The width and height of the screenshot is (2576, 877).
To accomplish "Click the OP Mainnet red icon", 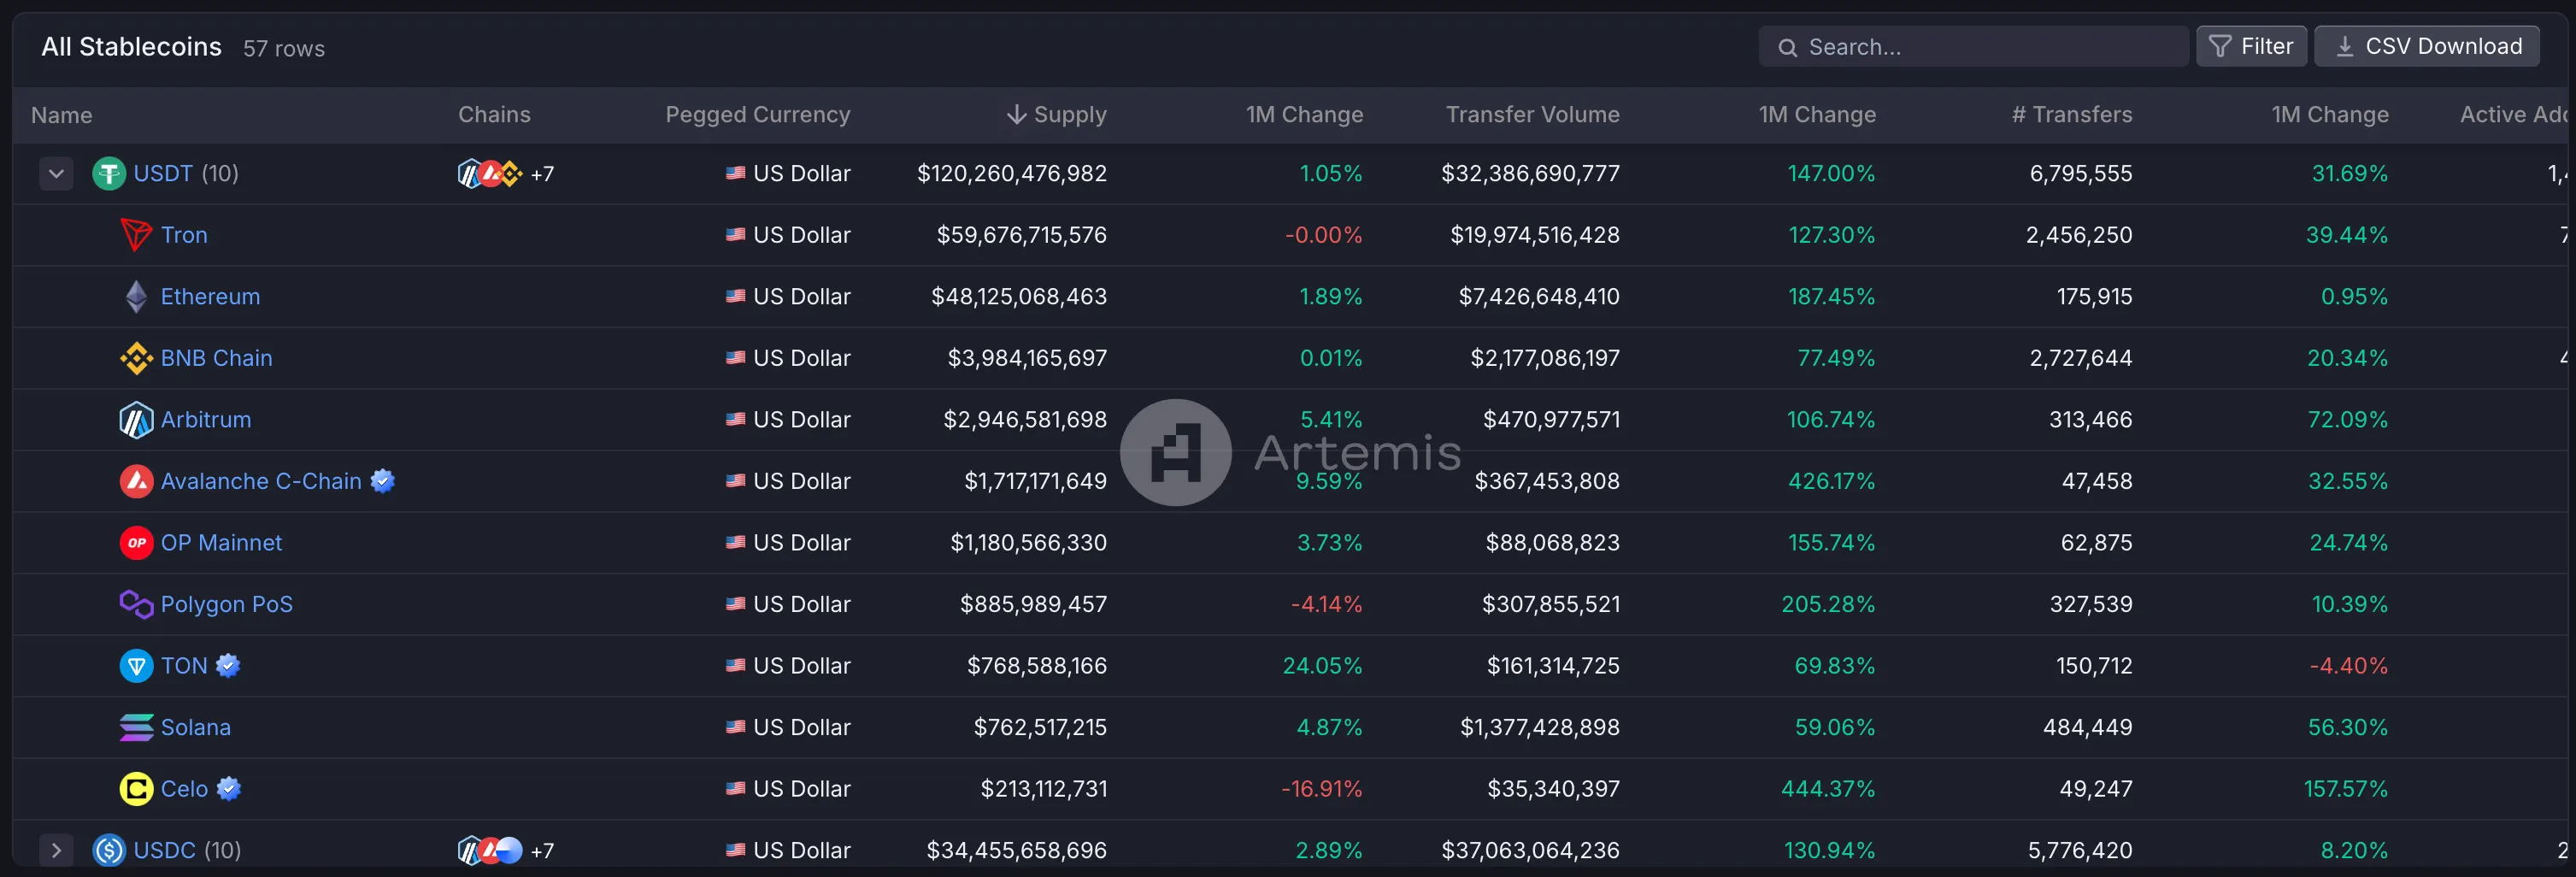I will (136, 543).
